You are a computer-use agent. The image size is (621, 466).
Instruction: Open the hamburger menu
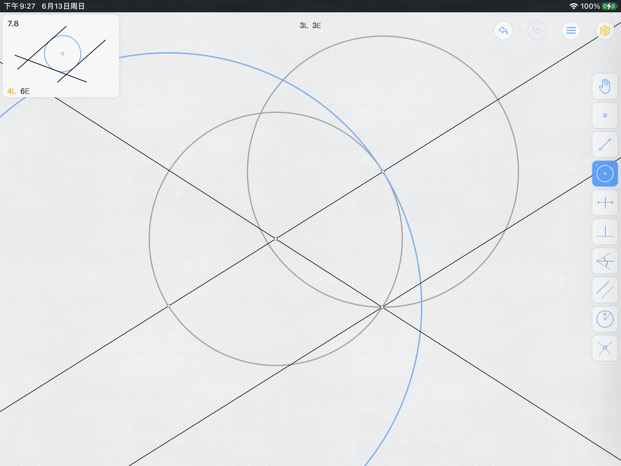point(571,30)
